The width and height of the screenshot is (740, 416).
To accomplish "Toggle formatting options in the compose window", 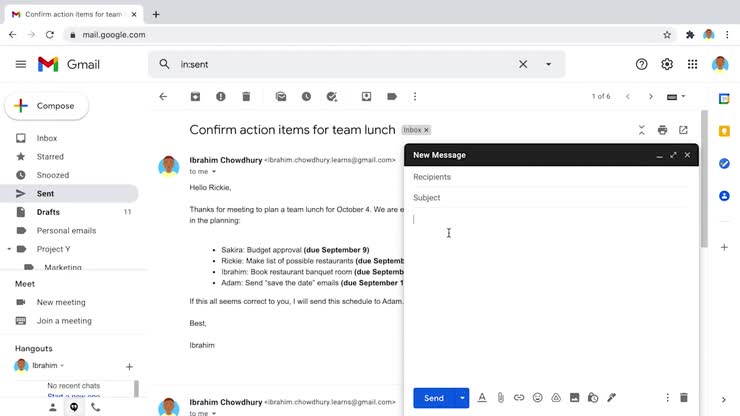I will pos(482,398).
